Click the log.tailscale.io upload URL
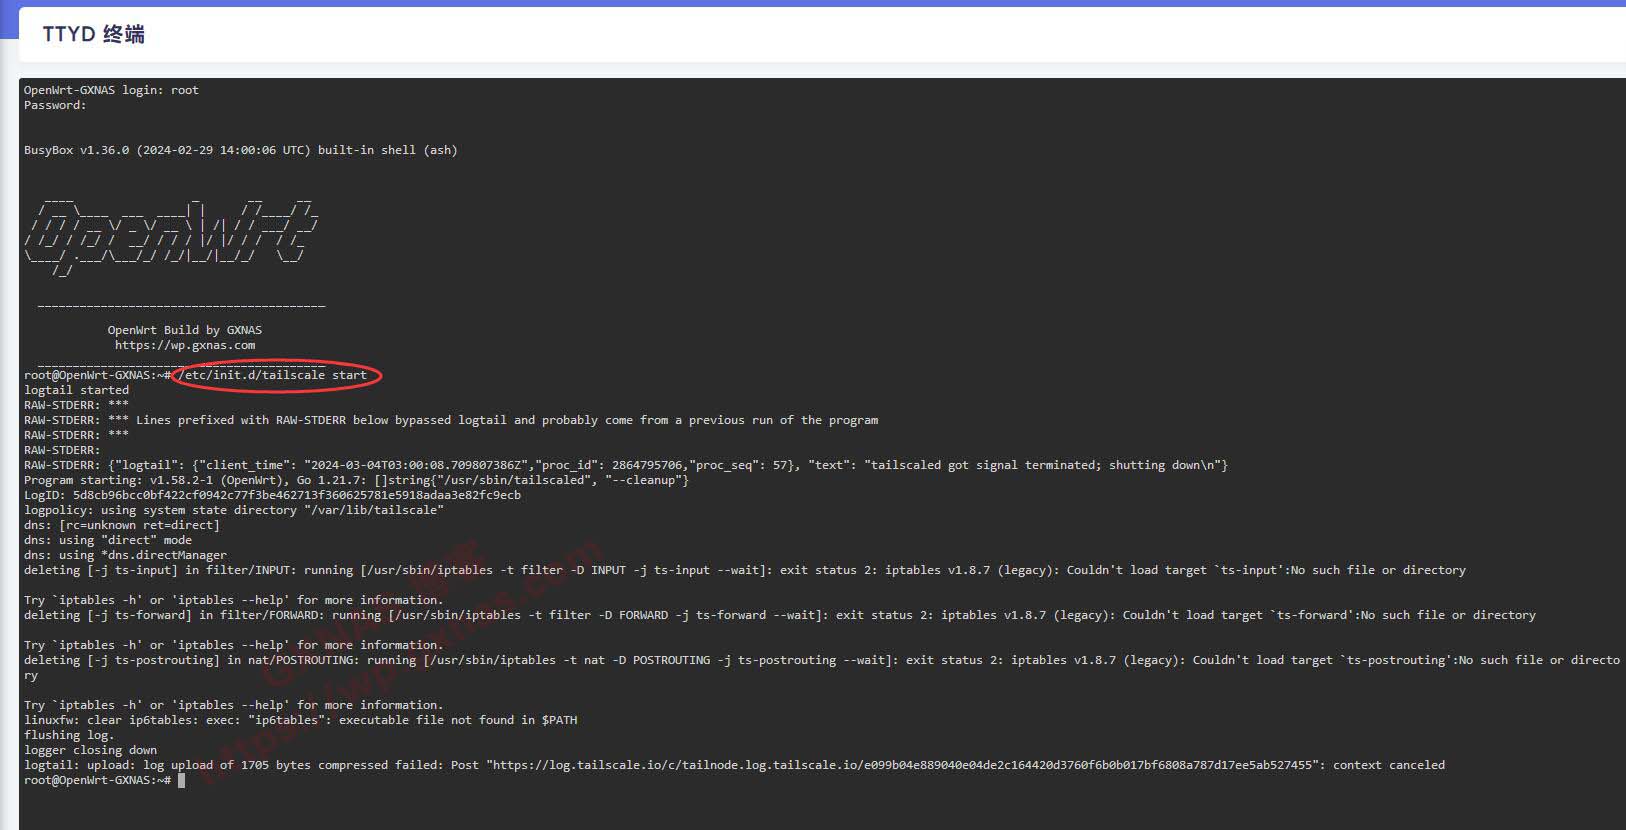1626x830 pixels. click(x=899, y=765)
